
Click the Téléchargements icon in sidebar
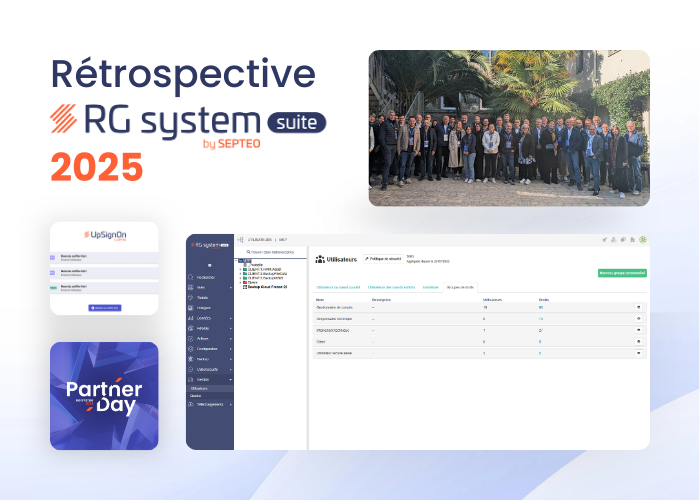coord(191,404)
